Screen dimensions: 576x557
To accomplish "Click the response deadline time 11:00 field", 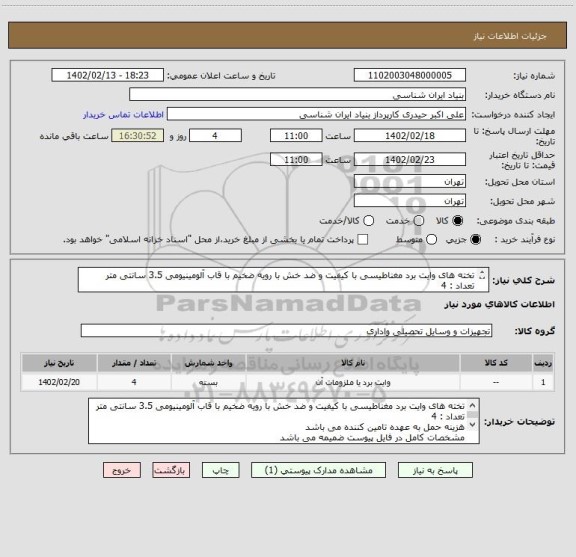I will (296, 136).
